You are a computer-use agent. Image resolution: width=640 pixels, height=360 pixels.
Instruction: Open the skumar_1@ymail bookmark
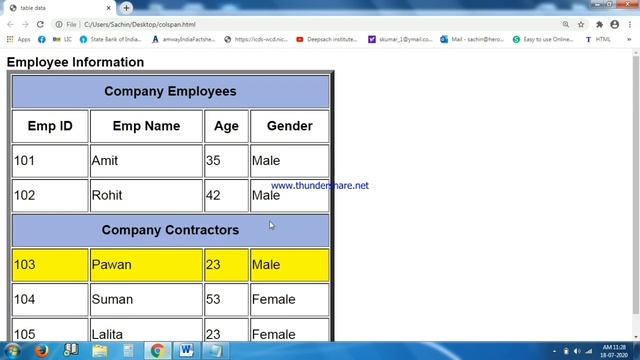pos(400,39)
